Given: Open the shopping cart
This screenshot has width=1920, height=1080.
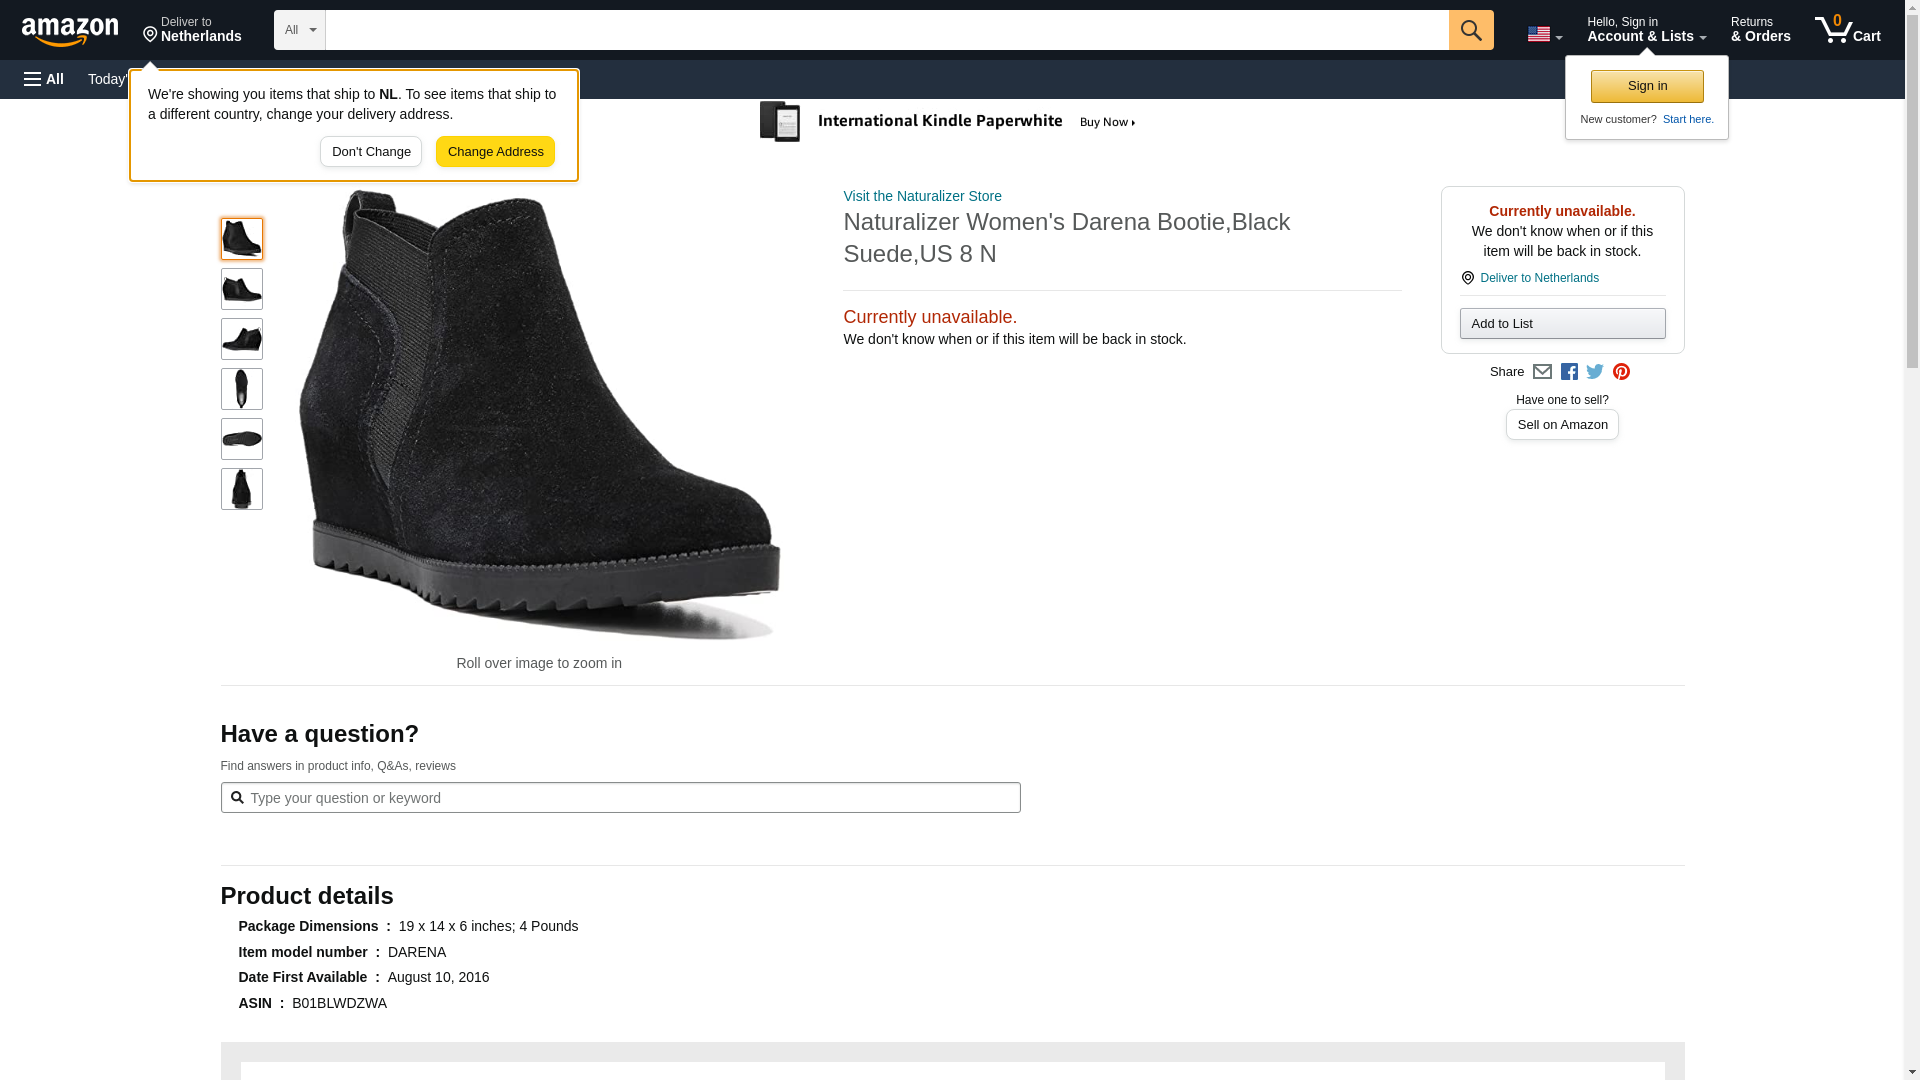Looking at the screenshot, I should point(1847,30).
